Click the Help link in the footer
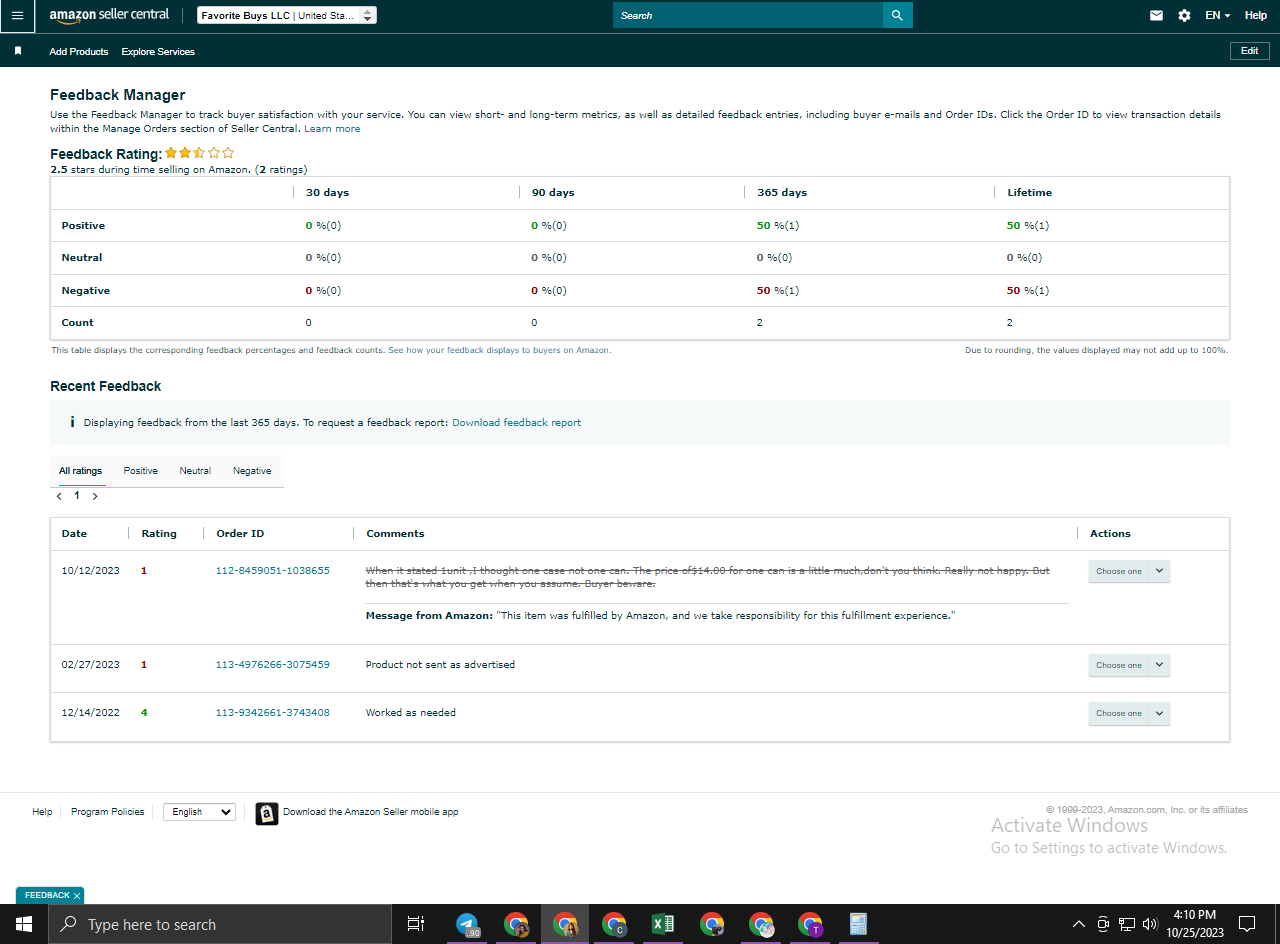 pos(42,812)
